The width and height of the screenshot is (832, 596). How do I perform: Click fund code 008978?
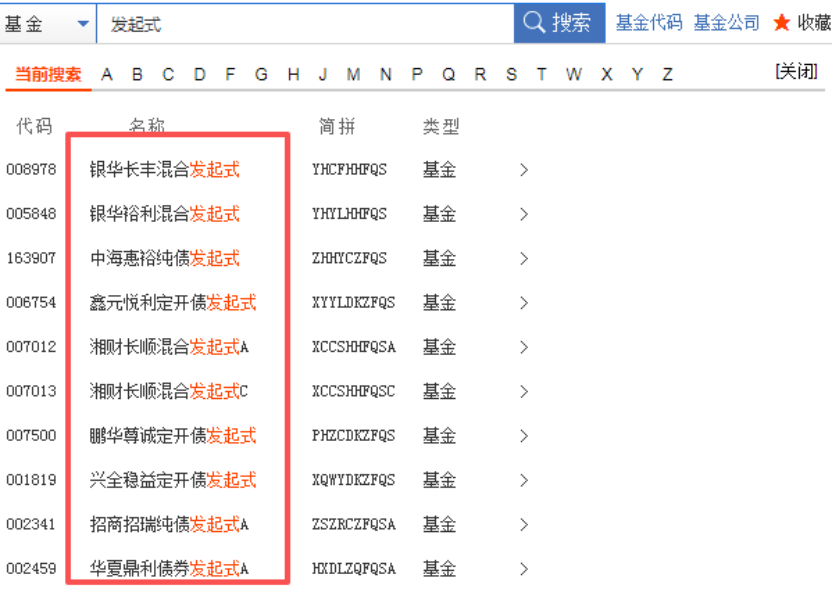coord(31,169)
